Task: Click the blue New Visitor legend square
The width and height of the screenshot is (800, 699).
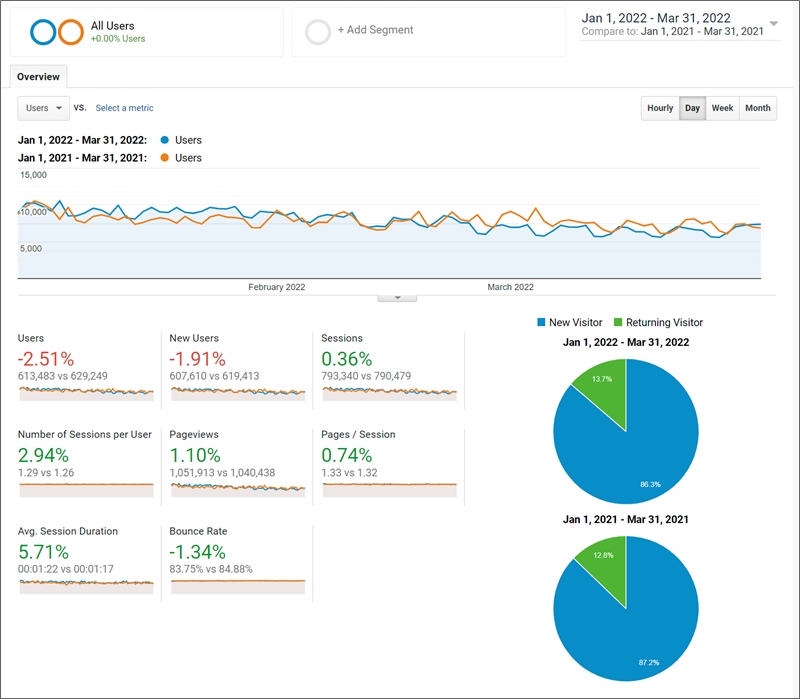Action: [541, 322]
